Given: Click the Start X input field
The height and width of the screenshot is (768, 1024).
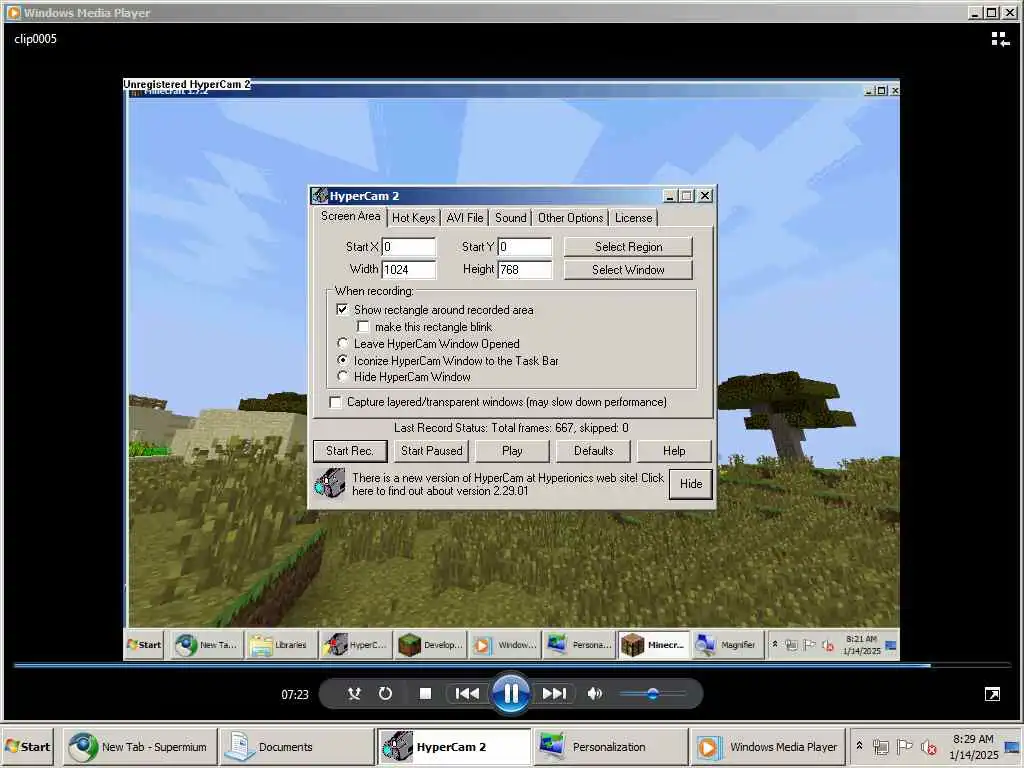Looking at the screenshot, I should coord(408,247).
